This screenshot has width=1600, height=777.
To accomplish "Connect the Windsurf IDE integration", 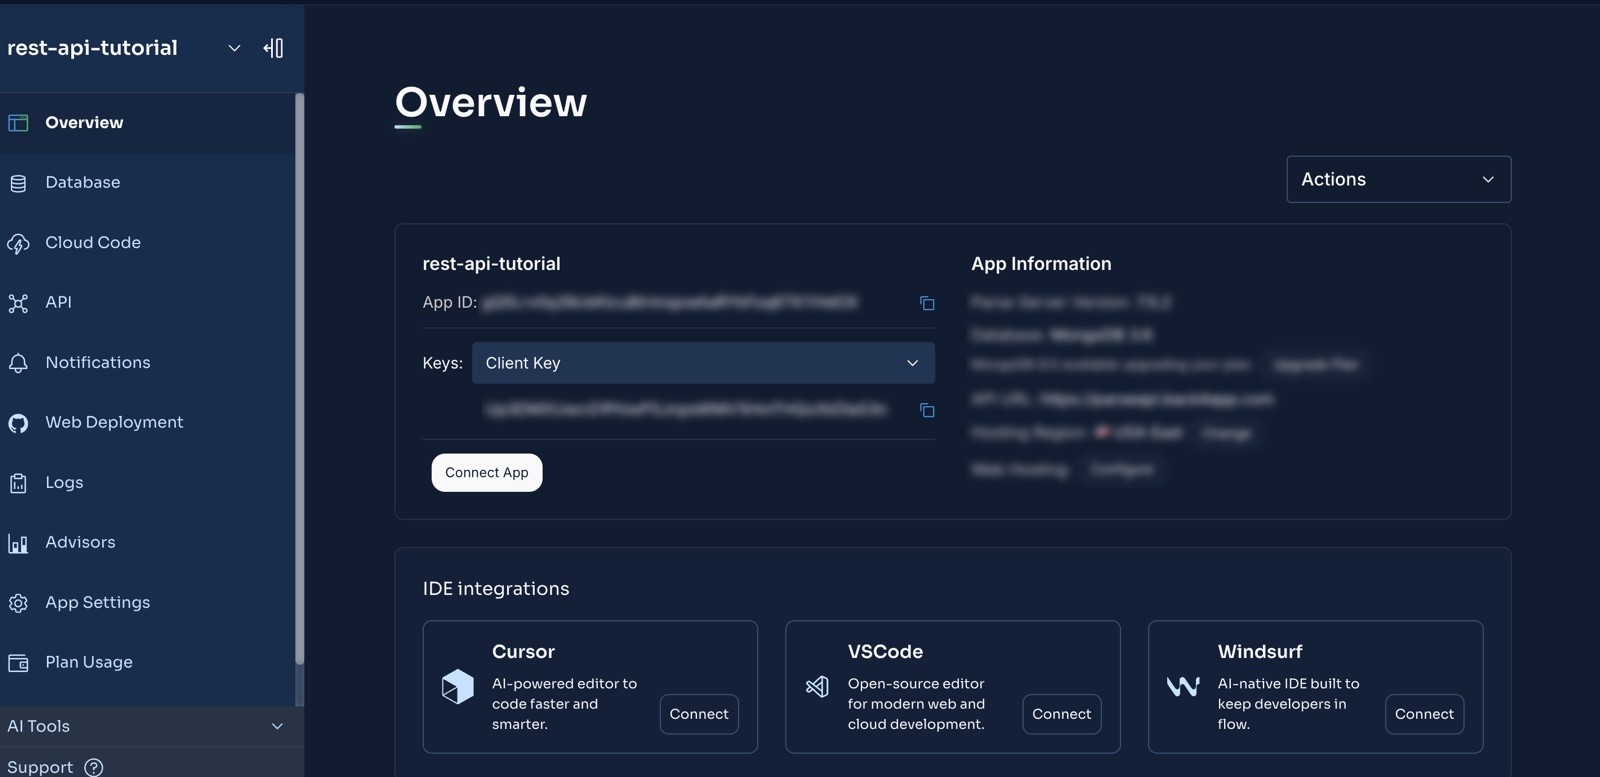I will (x=1424, y=714).
